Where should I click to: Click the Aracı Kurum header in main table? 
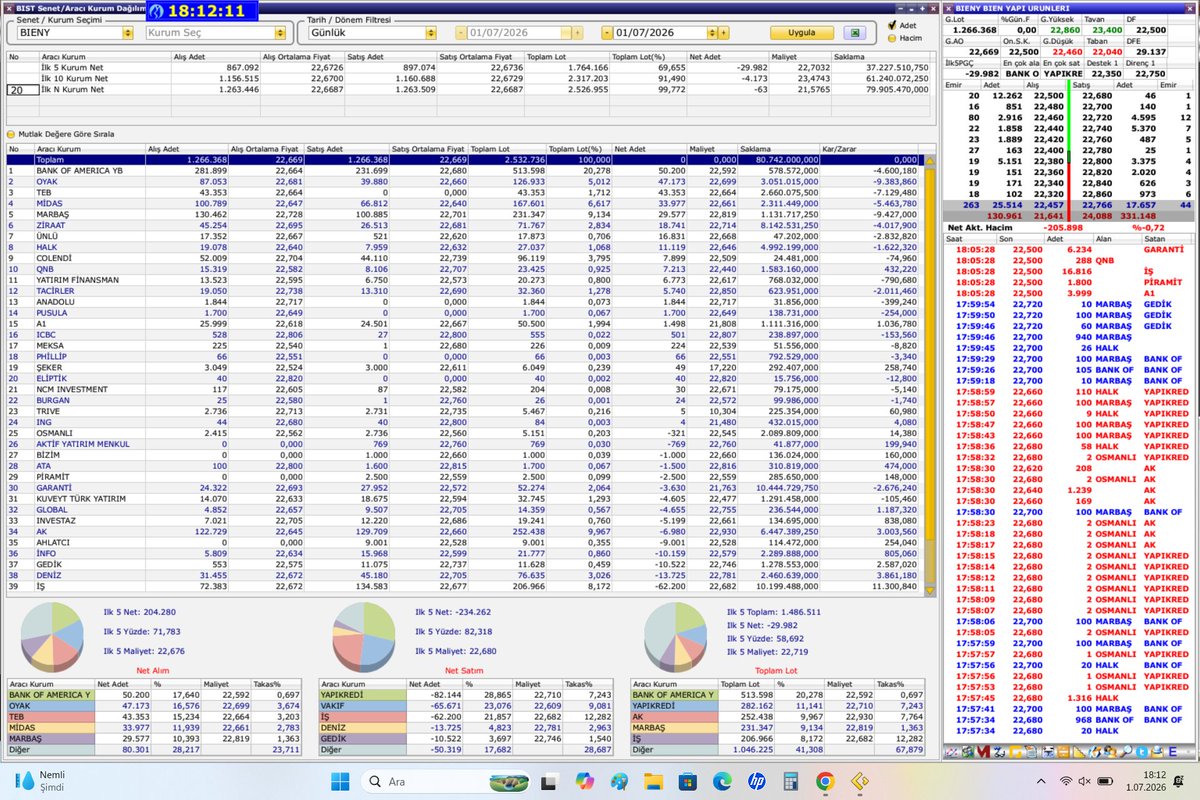89,148
